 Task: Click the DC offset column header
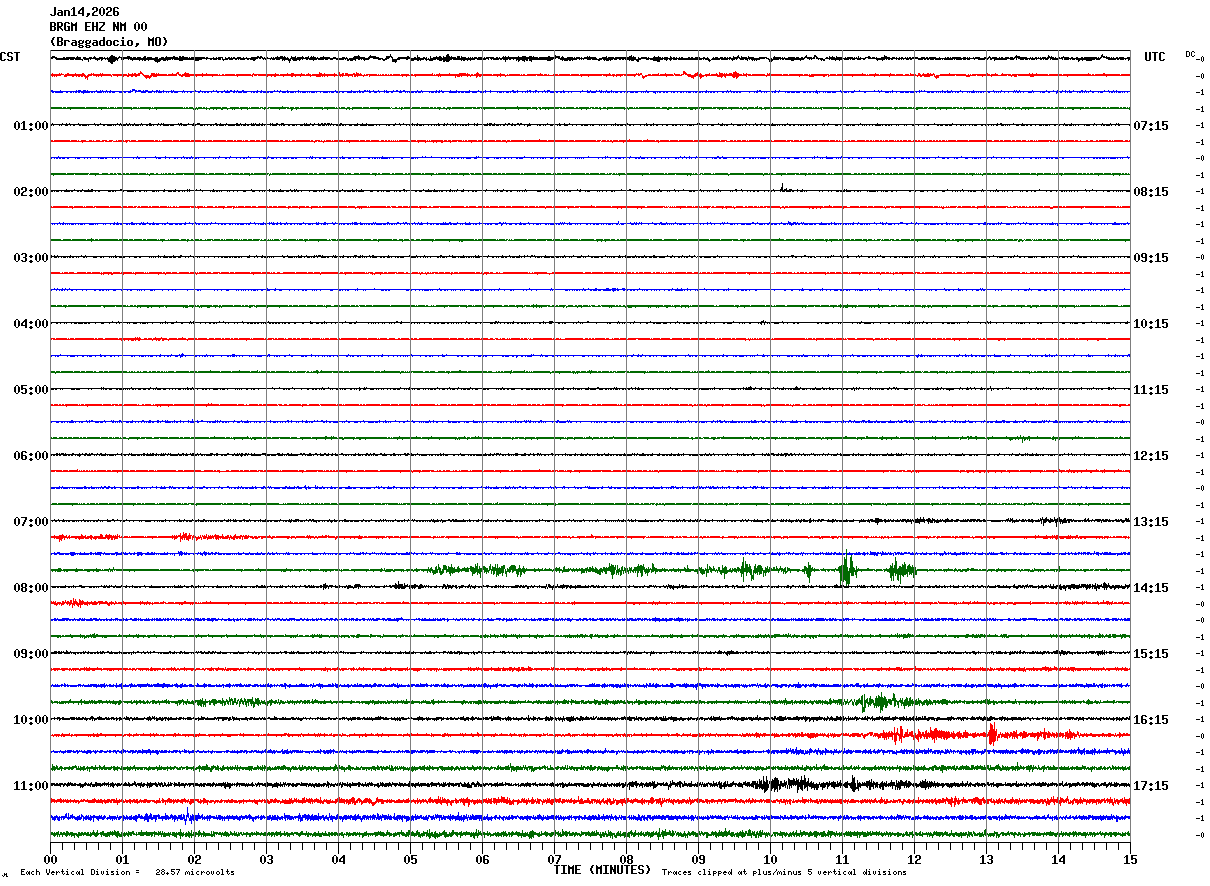1190,54
